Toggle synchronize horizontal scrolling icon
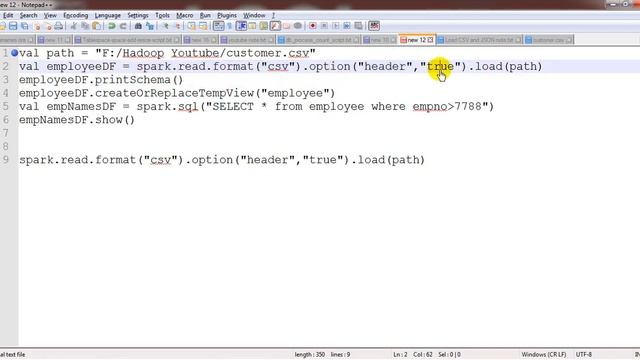Viewport: 640px width, 360px height. (203, 26)
